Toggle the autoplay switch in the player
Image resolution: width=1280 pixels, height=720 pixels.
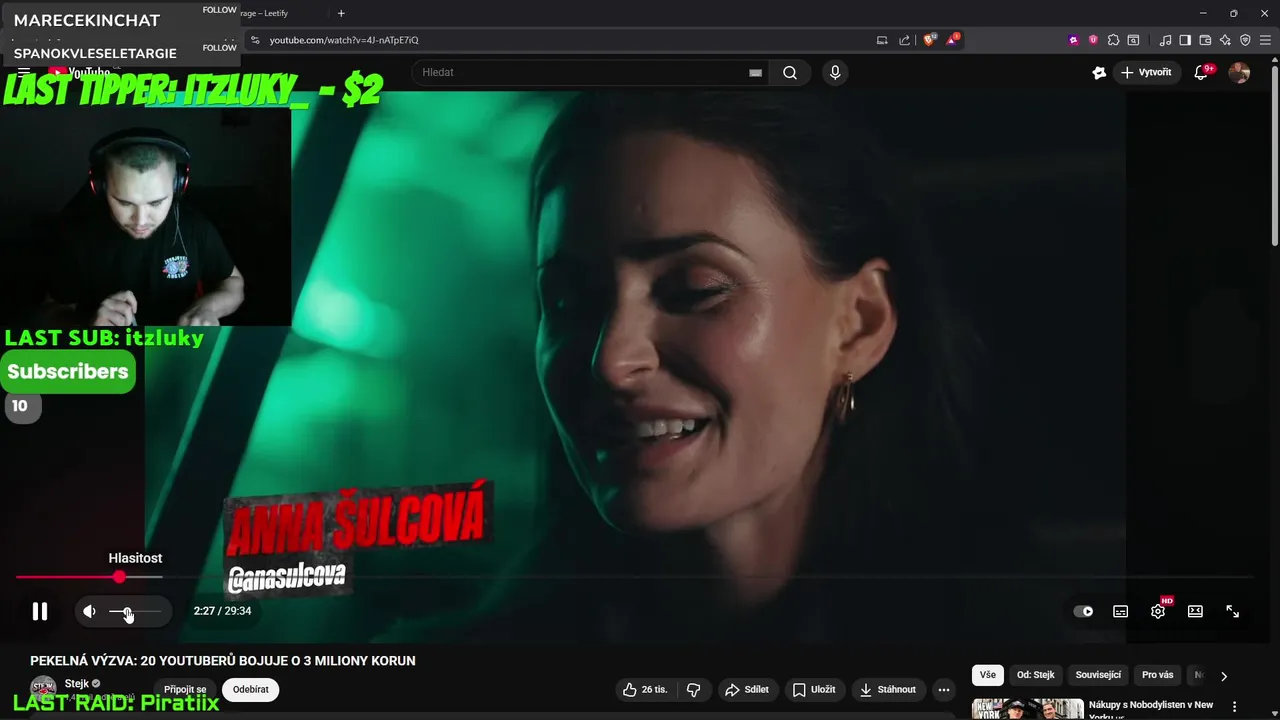pos(1083,611)
